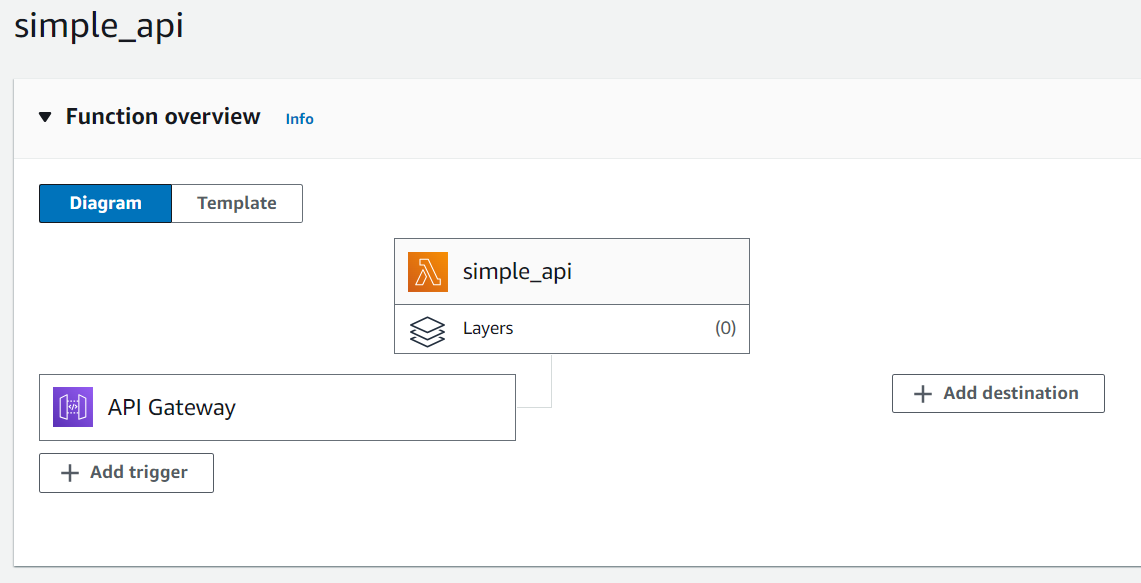The width and height of the screenshot is (1141, 583).
Task: Click the connector line joining trigger and function
Action: pos(551,385)
